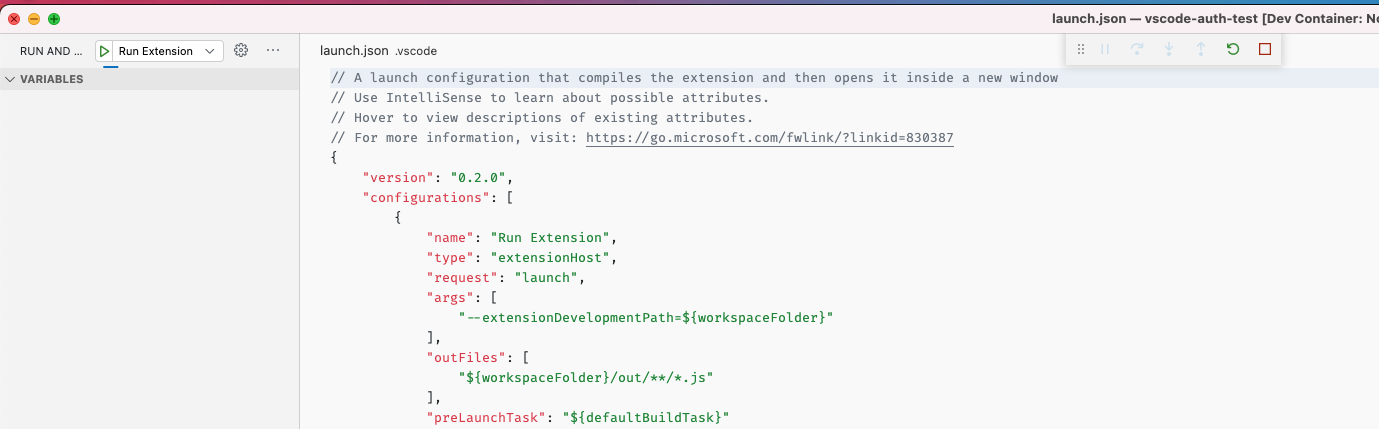Click the comment about Hover descriptions

[542, 117]
